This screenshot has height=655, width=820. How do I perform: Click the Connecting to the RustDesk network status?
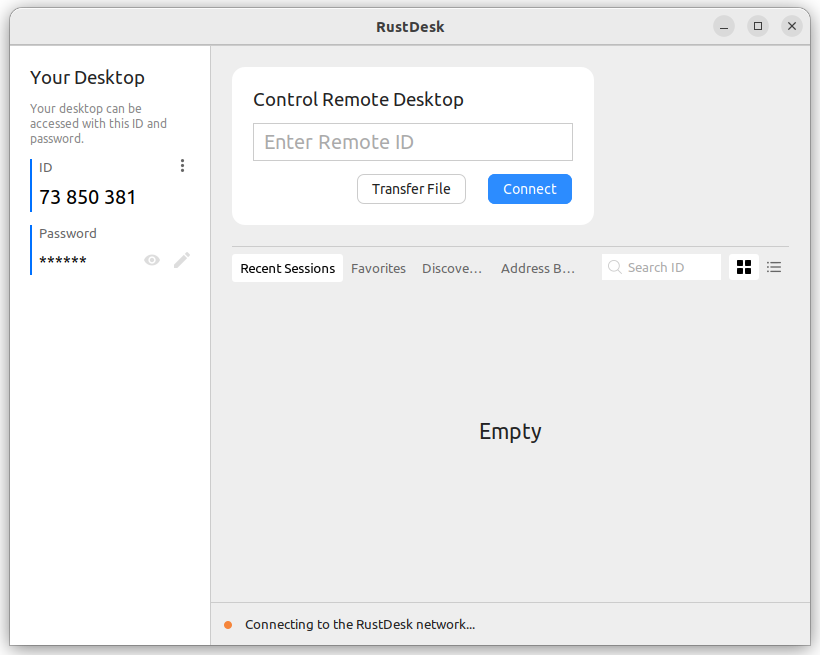click(360, 625)
